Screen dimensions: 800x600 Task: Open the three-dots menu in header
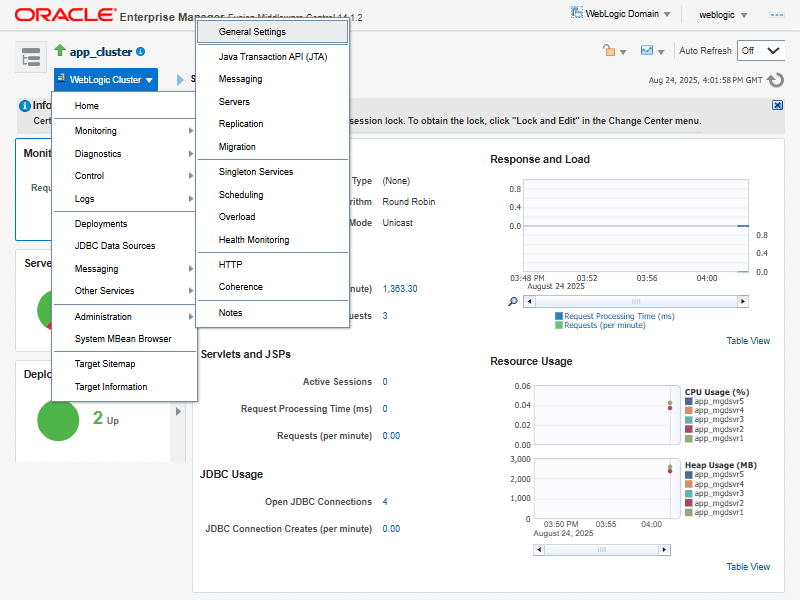(x=777, y=15)
